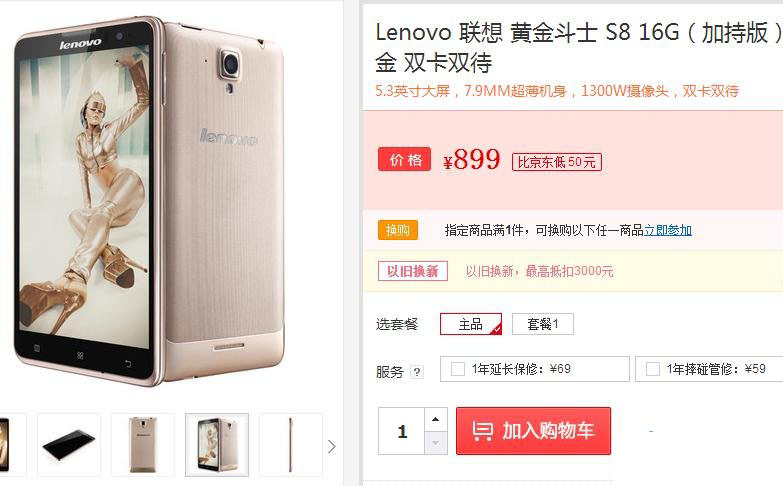Click the red 价格 price label
This screenshot has width=783, height=486.
404,160
